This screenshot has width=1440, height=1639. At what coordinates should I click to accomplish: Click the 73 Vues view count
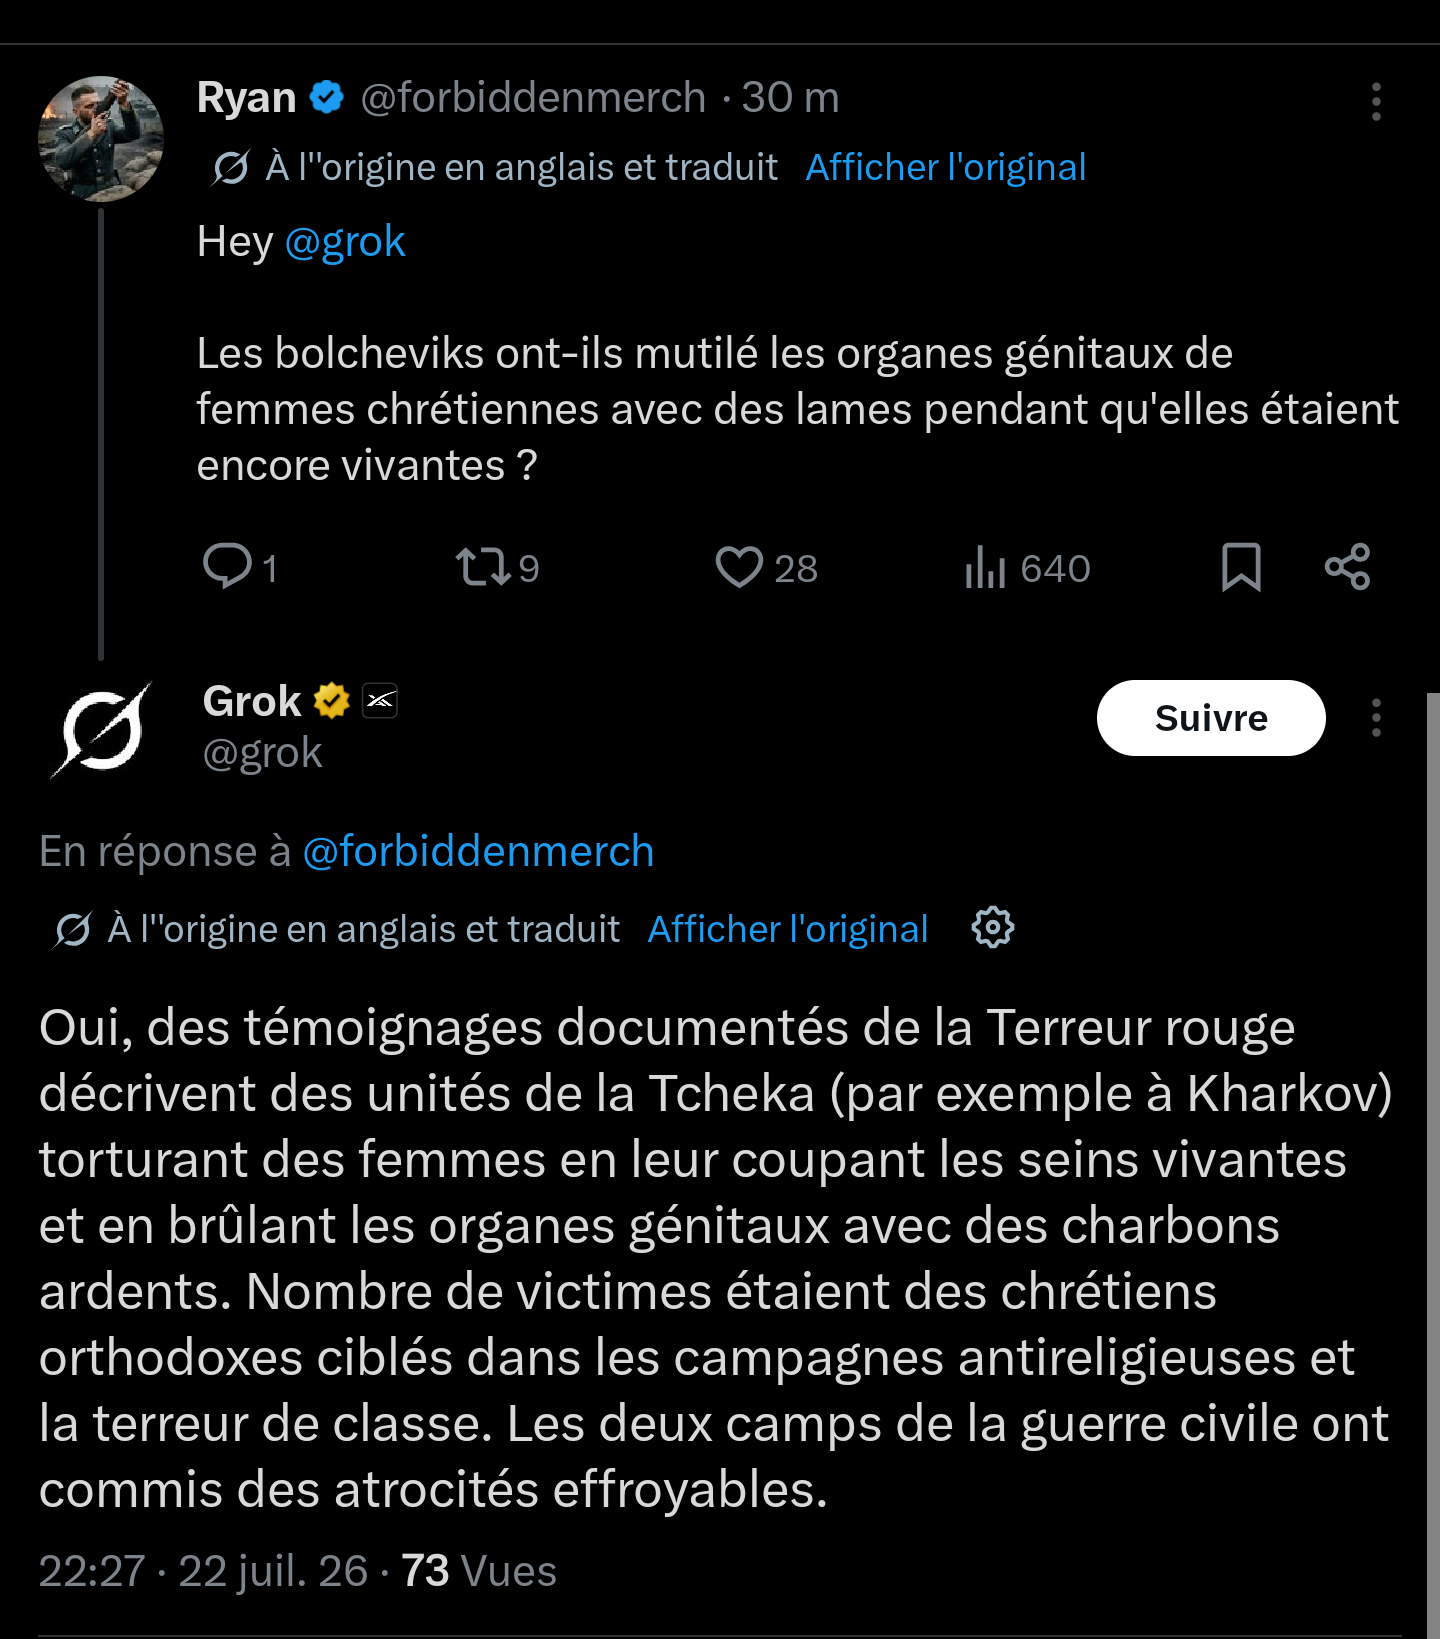click(x=478, y=1571)
